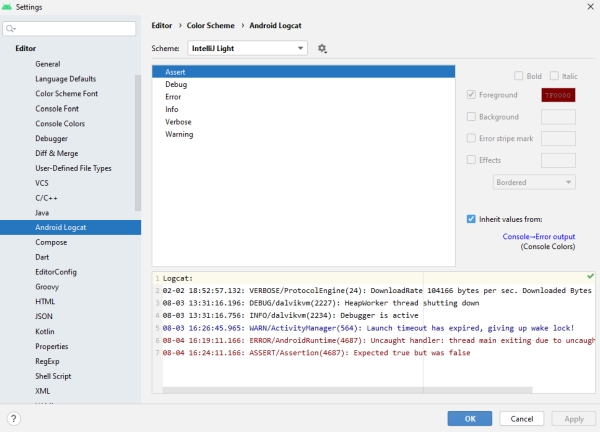The width and height of the screenshot is (600, 432).
Task: Select Android Logcat in the sidebar
Action: (x=70, y=227)
